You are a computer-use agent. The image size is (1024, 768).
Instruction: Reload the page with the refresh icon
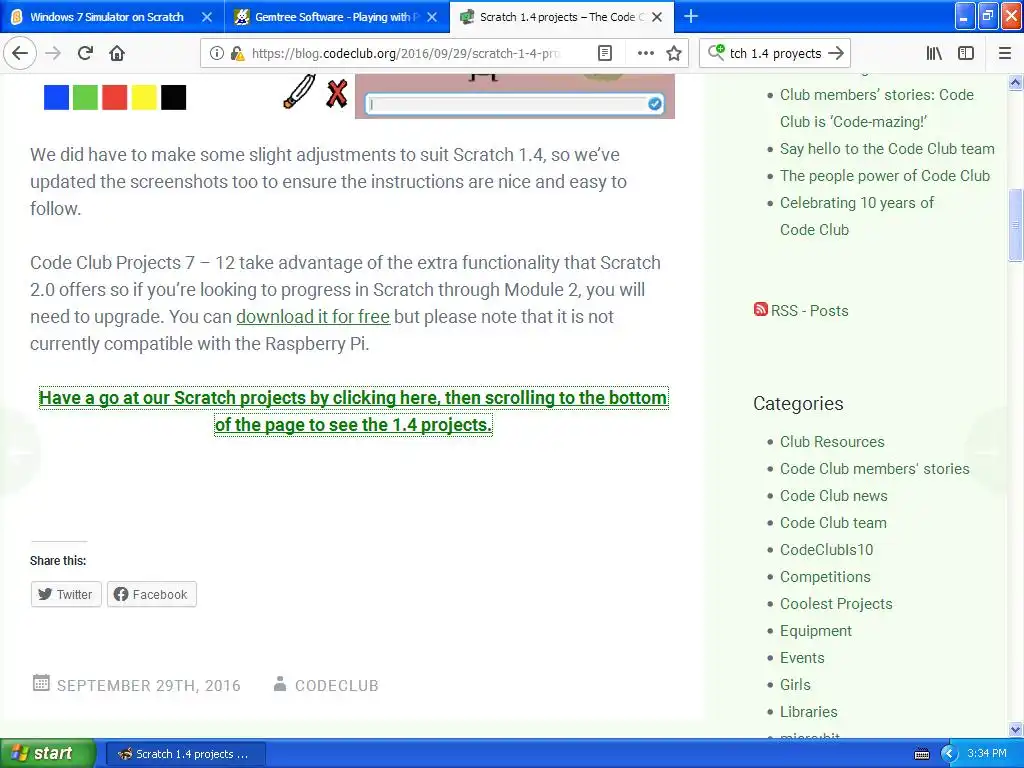point(85,53)
